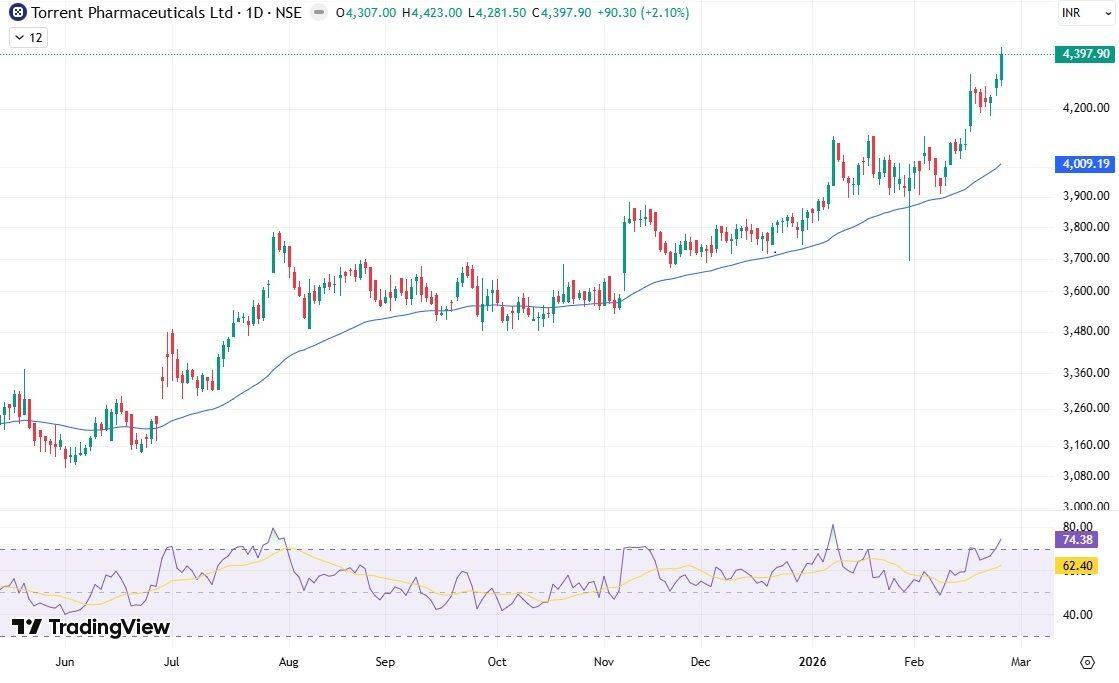This screenshot has width=1119, height=683.
Task: Click the Aug label on time axis
Action: point(288,662)
